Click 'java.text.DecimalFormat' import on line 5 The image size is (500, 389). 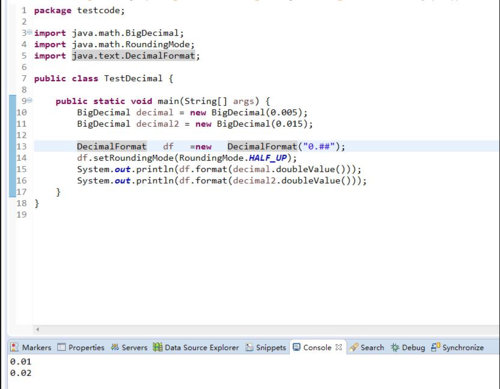coord(134,56)
